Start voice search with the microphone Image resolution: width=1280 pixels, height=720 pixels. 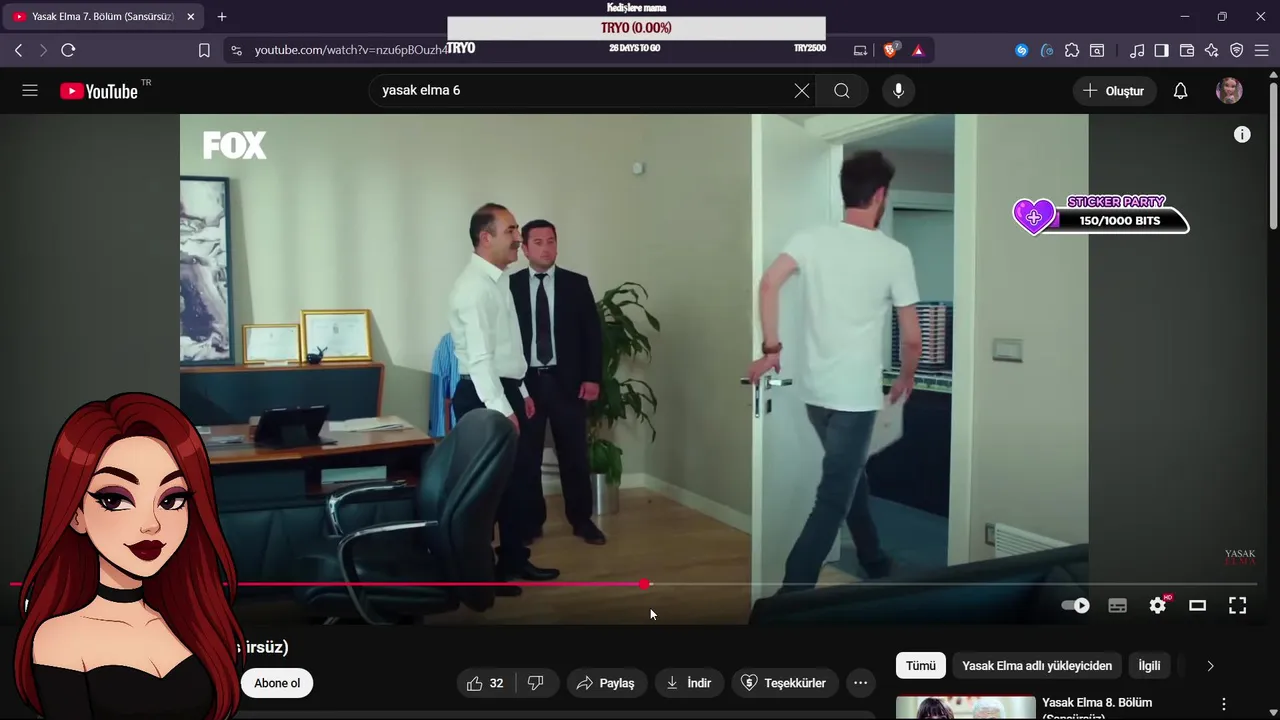pos(898,91)
